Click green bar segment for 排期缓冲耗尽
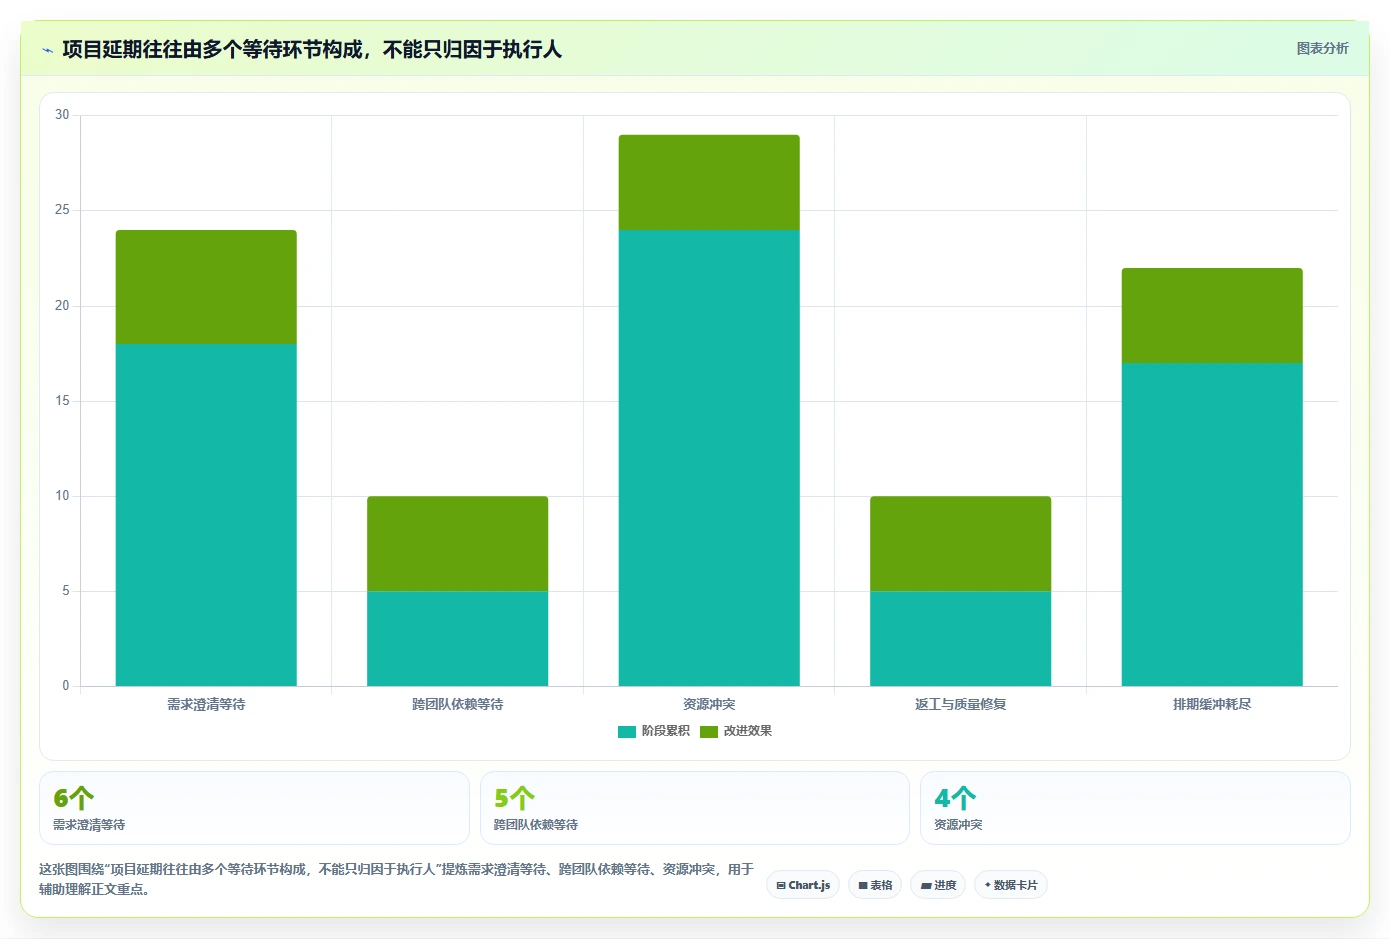The height and width of the screenshot is (939, 1390). click(x=1212, y=315)
